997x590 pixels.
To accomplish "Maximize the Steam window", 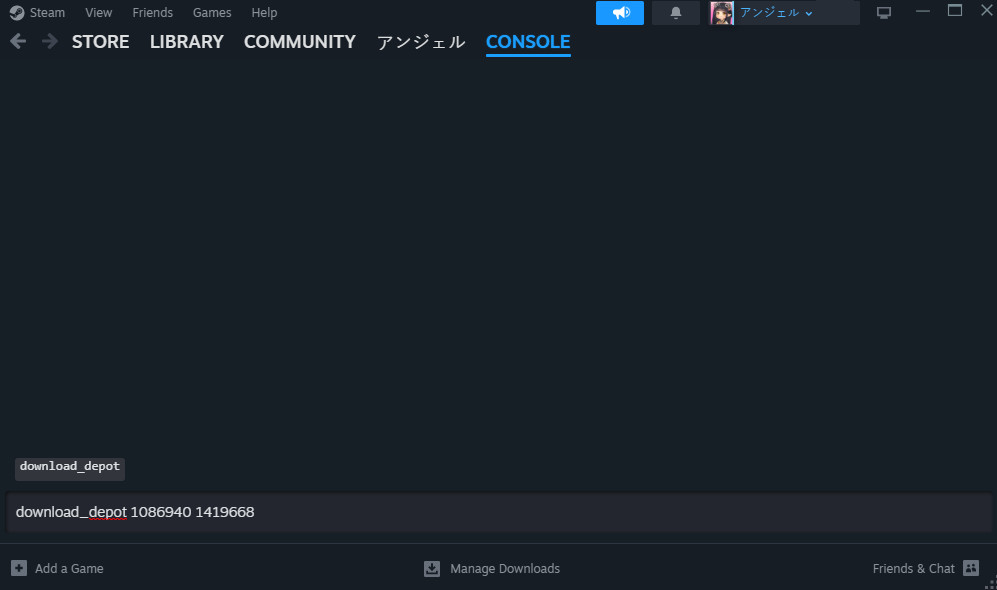I will [x=954, y=10].
